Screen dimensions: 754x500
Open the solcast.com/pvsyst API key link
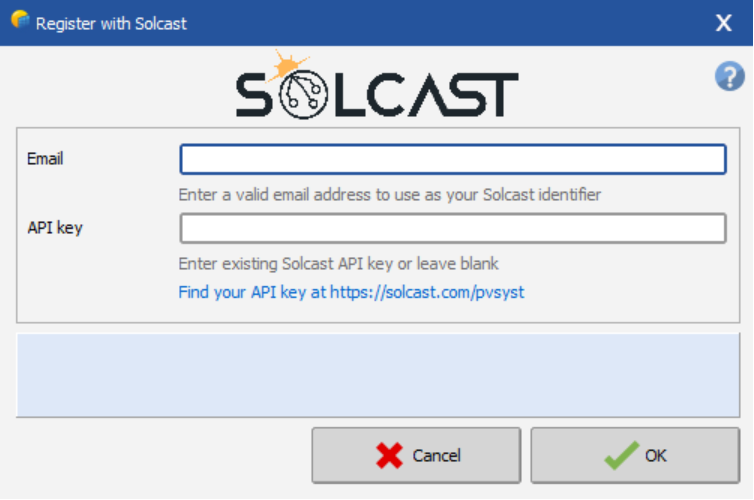coord(427,292)
